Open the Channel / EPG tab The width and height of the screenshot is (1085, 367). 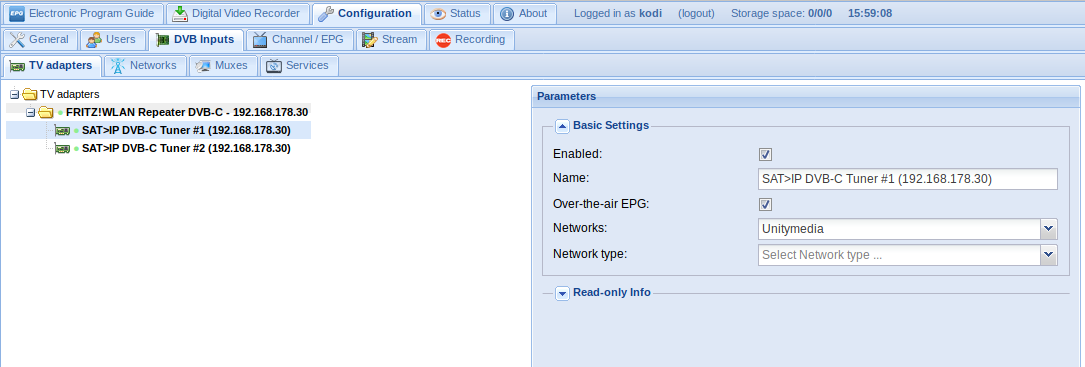point(301,39)
